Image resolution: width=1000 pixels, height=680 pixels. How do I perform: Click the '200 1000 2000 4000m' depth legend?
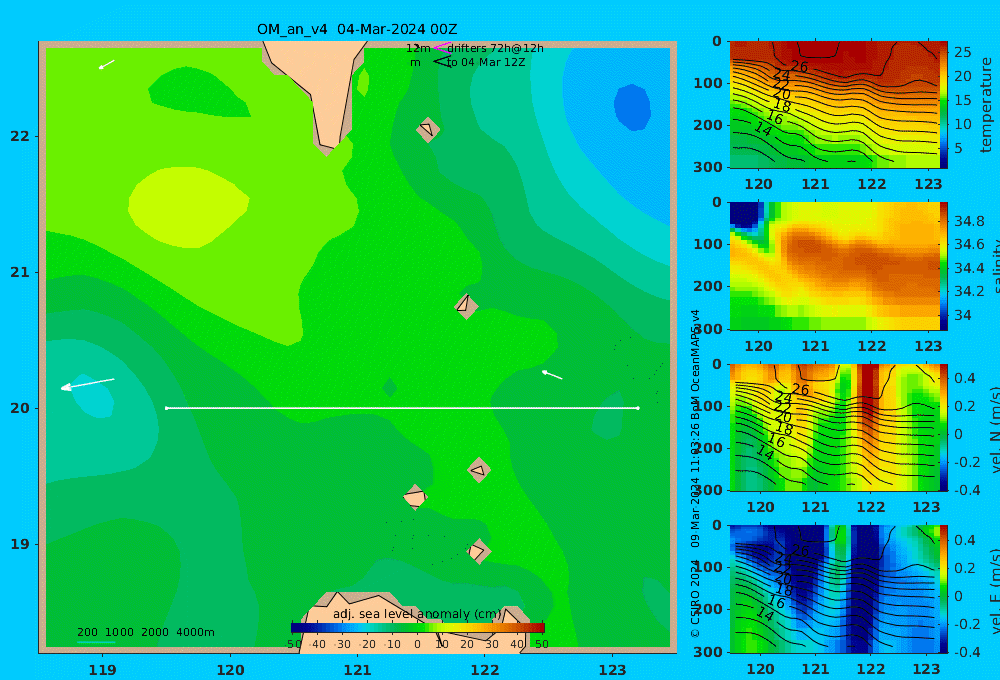pyautogui.click(x=146, y=632)
